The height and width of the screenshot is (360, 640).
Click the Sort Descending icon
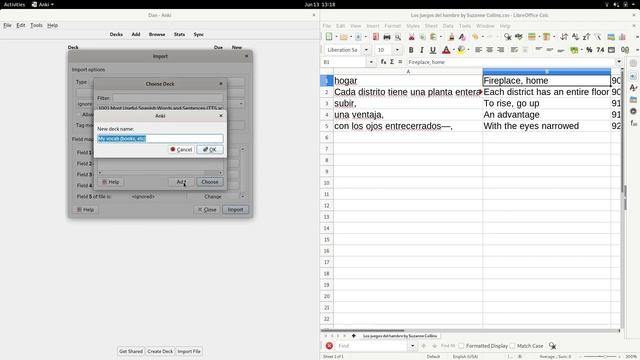586,37
